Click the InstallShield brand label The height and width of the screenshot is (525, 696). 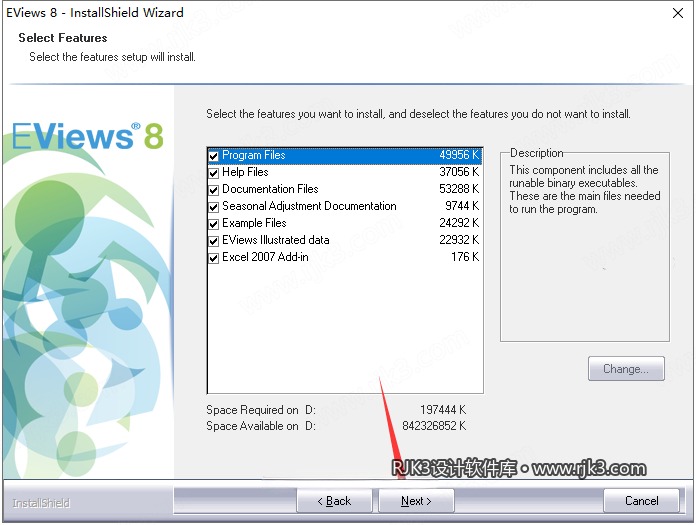point(41,503)
